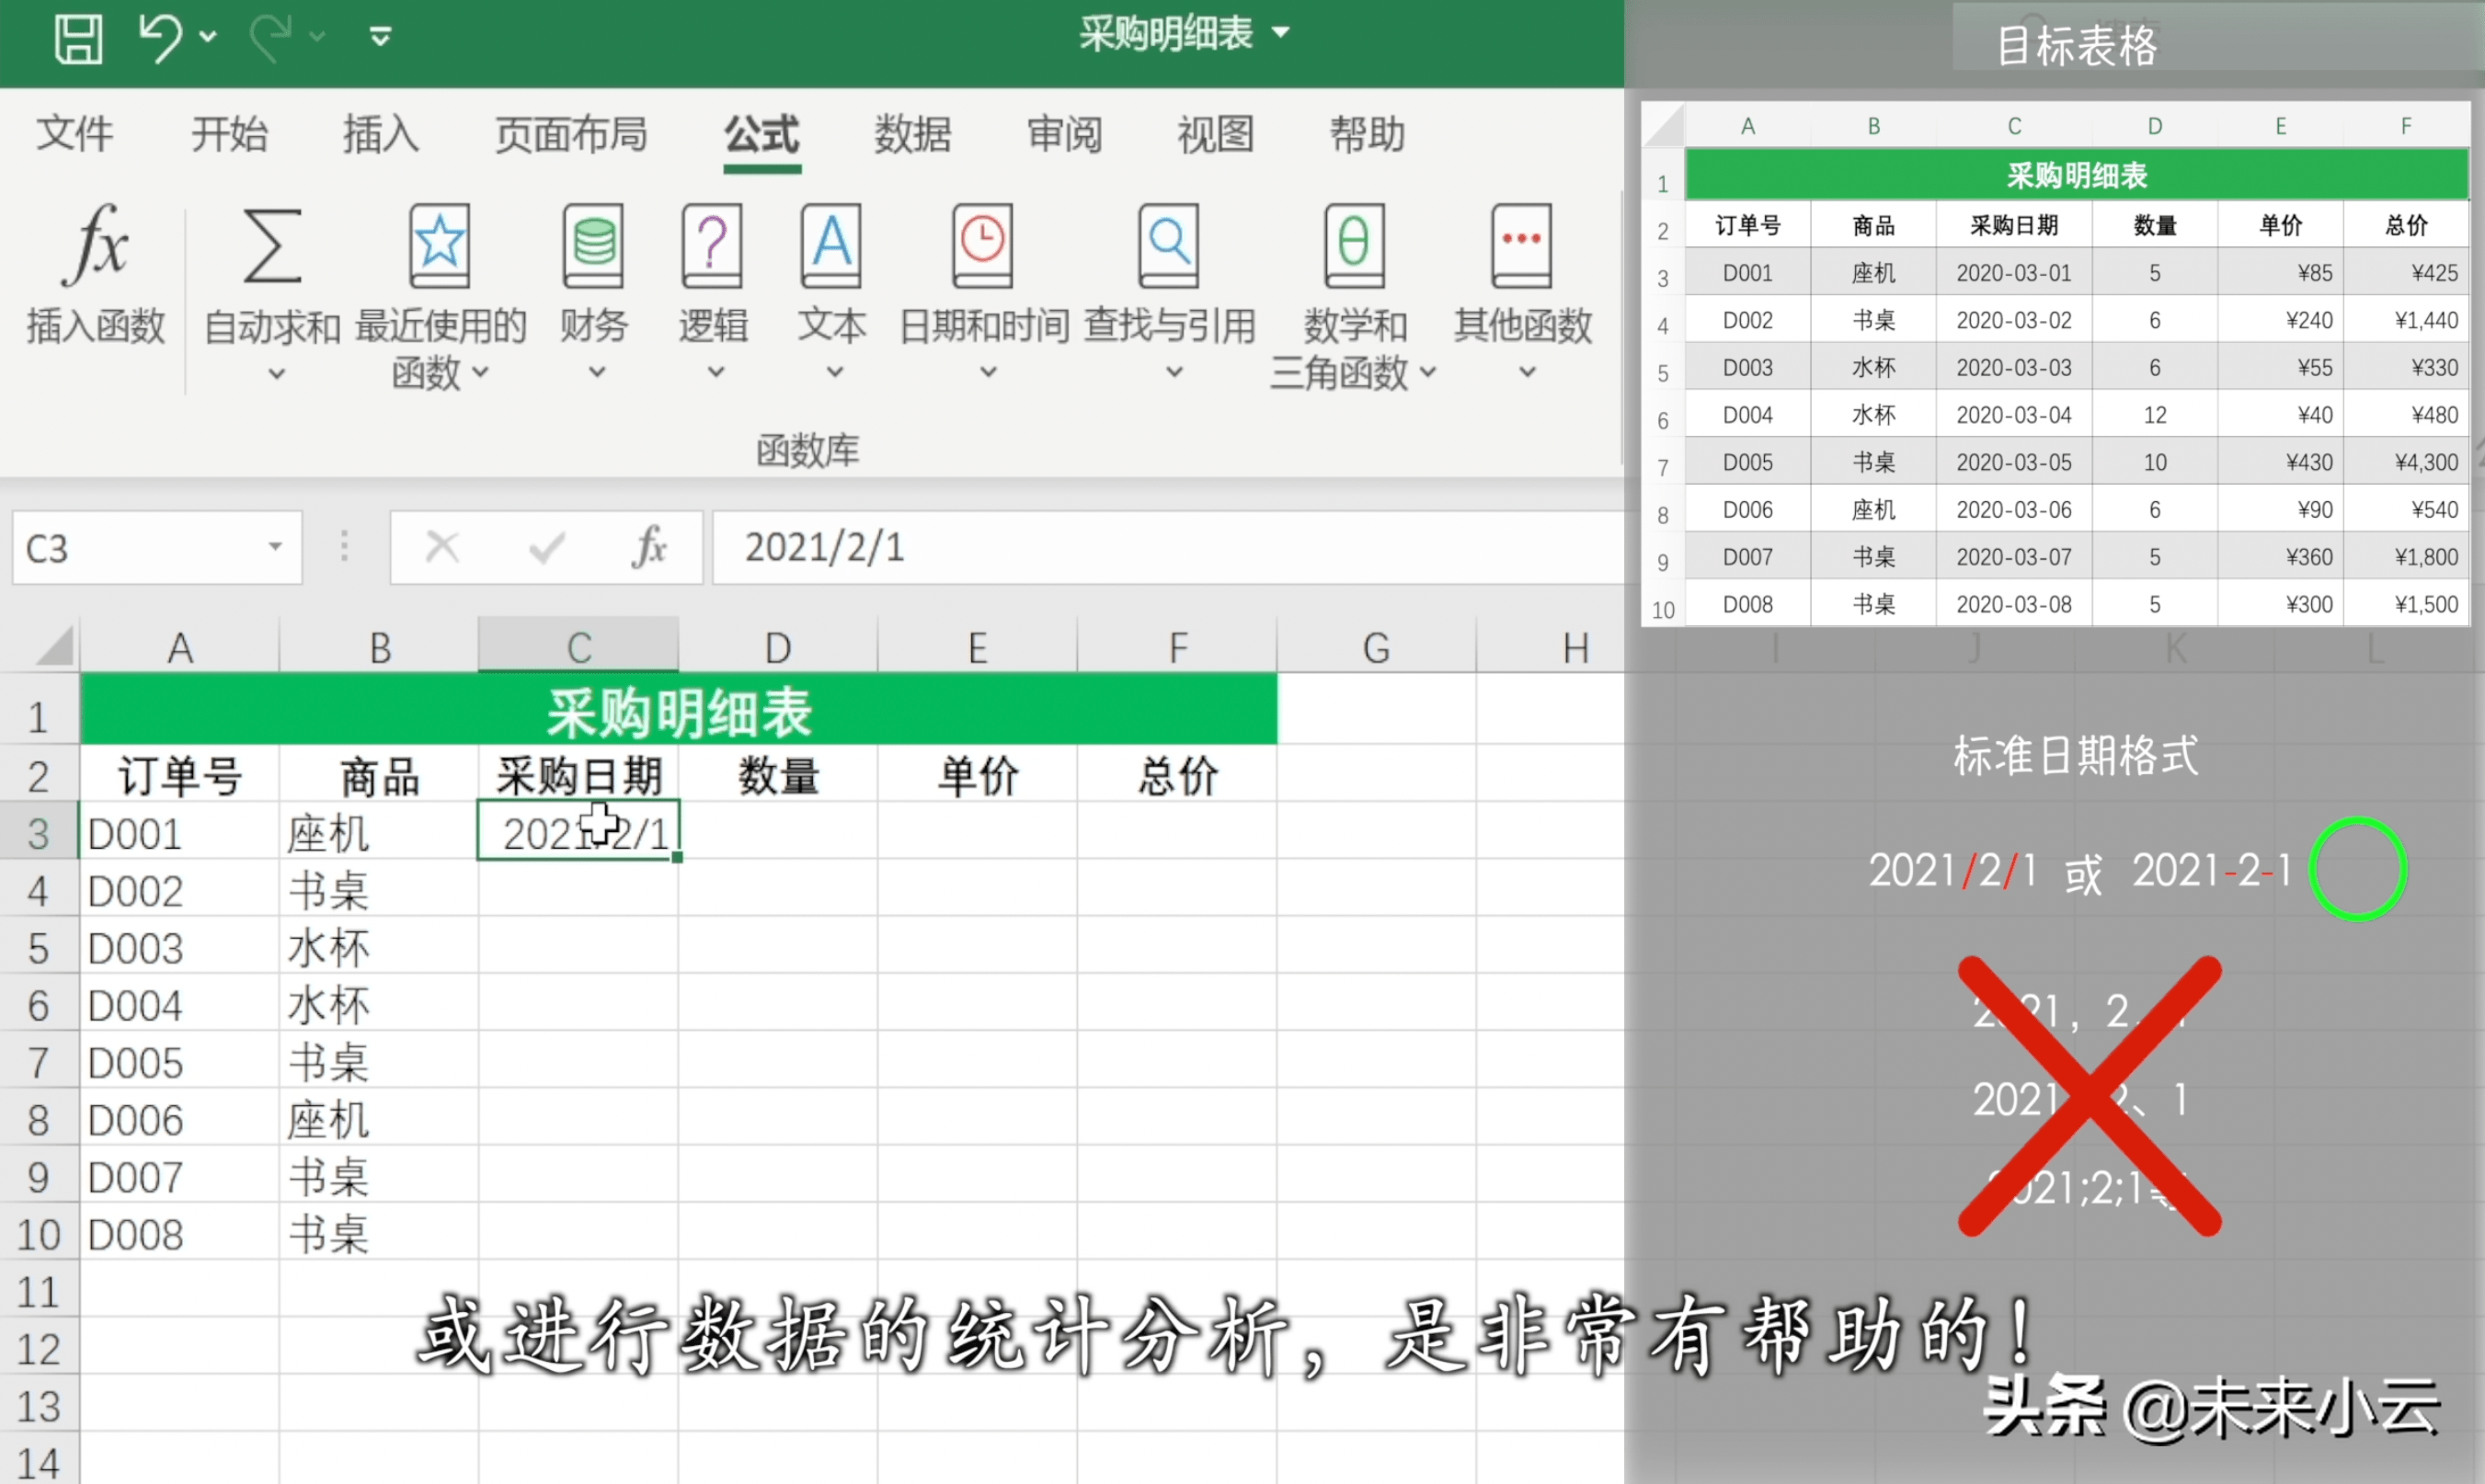Expand the Undo history dropdown arrow
The width and height of the screenshot is (2485, 1484).
[x=208, y=38]
